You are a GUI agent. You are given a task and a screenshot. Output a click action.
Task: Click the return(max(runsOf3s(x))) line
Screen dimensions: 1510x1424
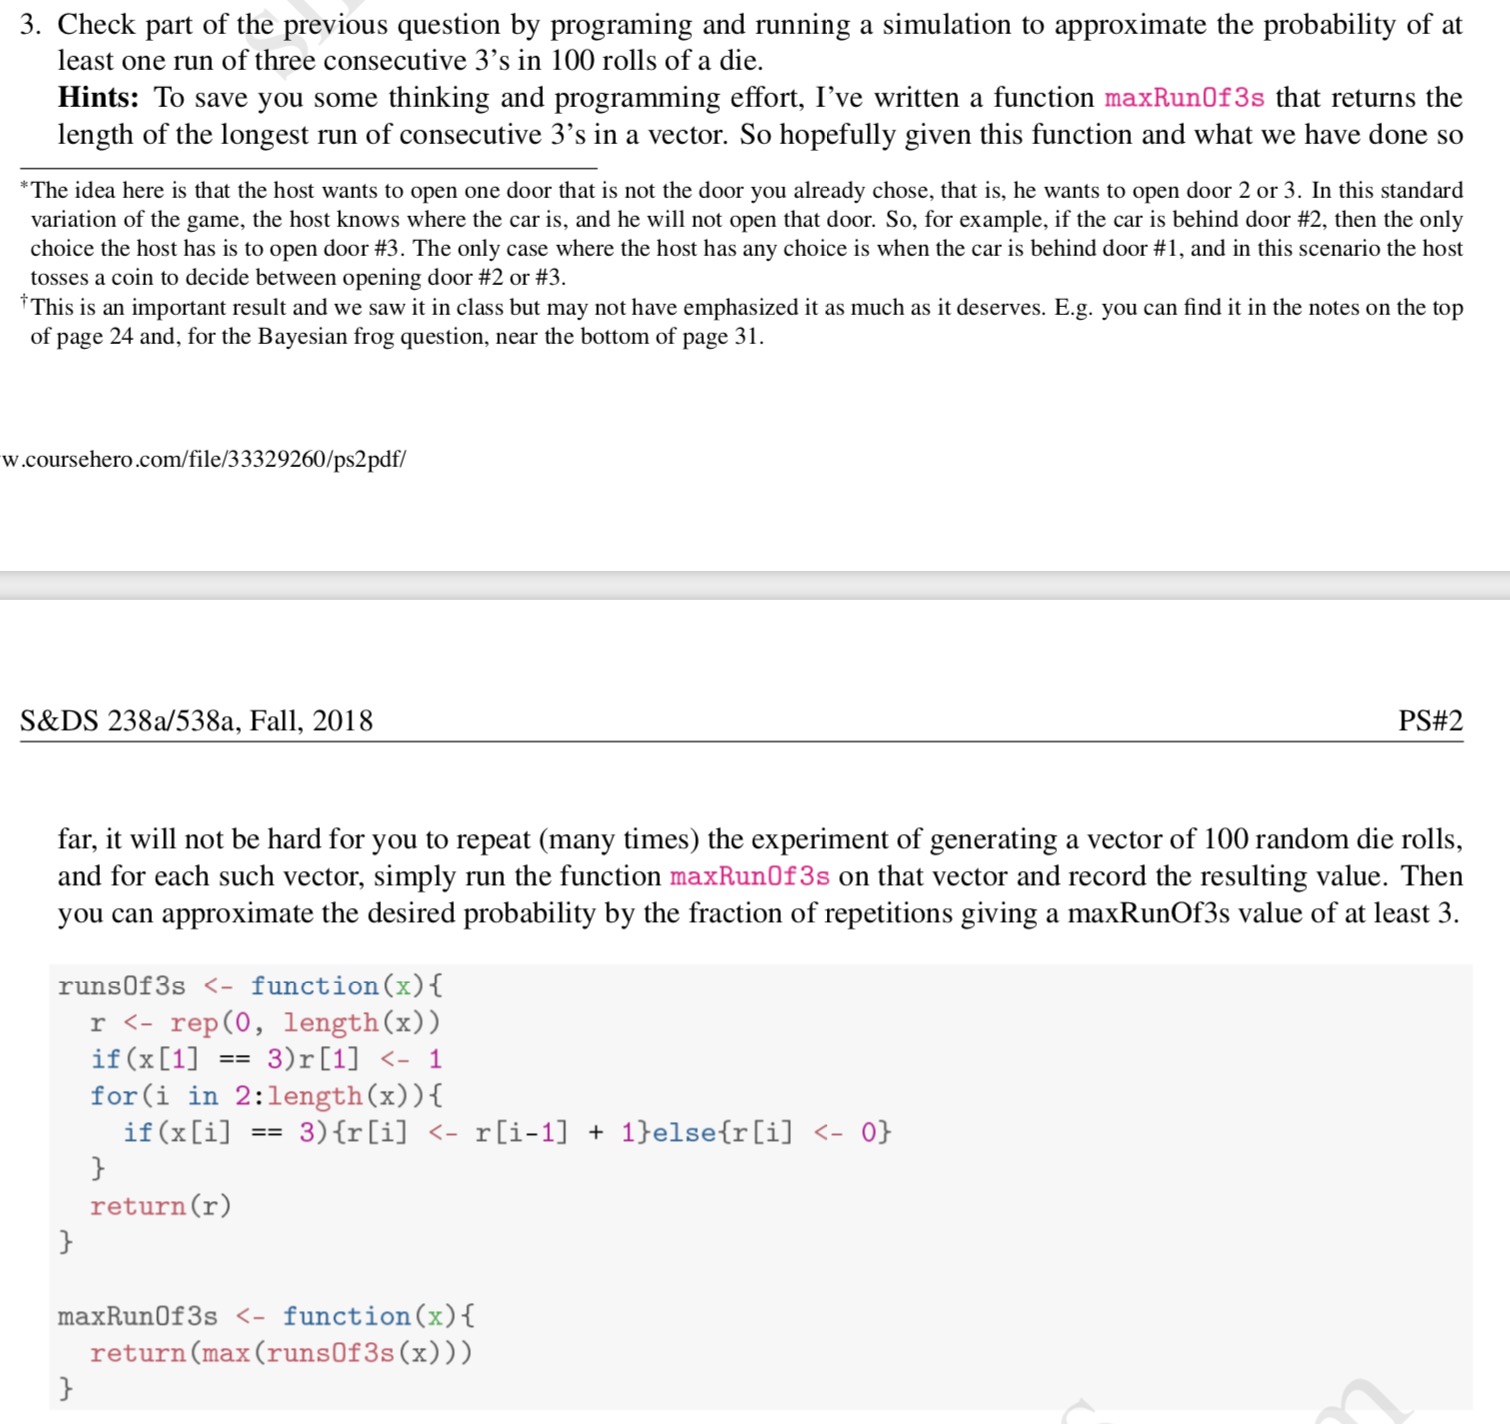coord(282,1353)
